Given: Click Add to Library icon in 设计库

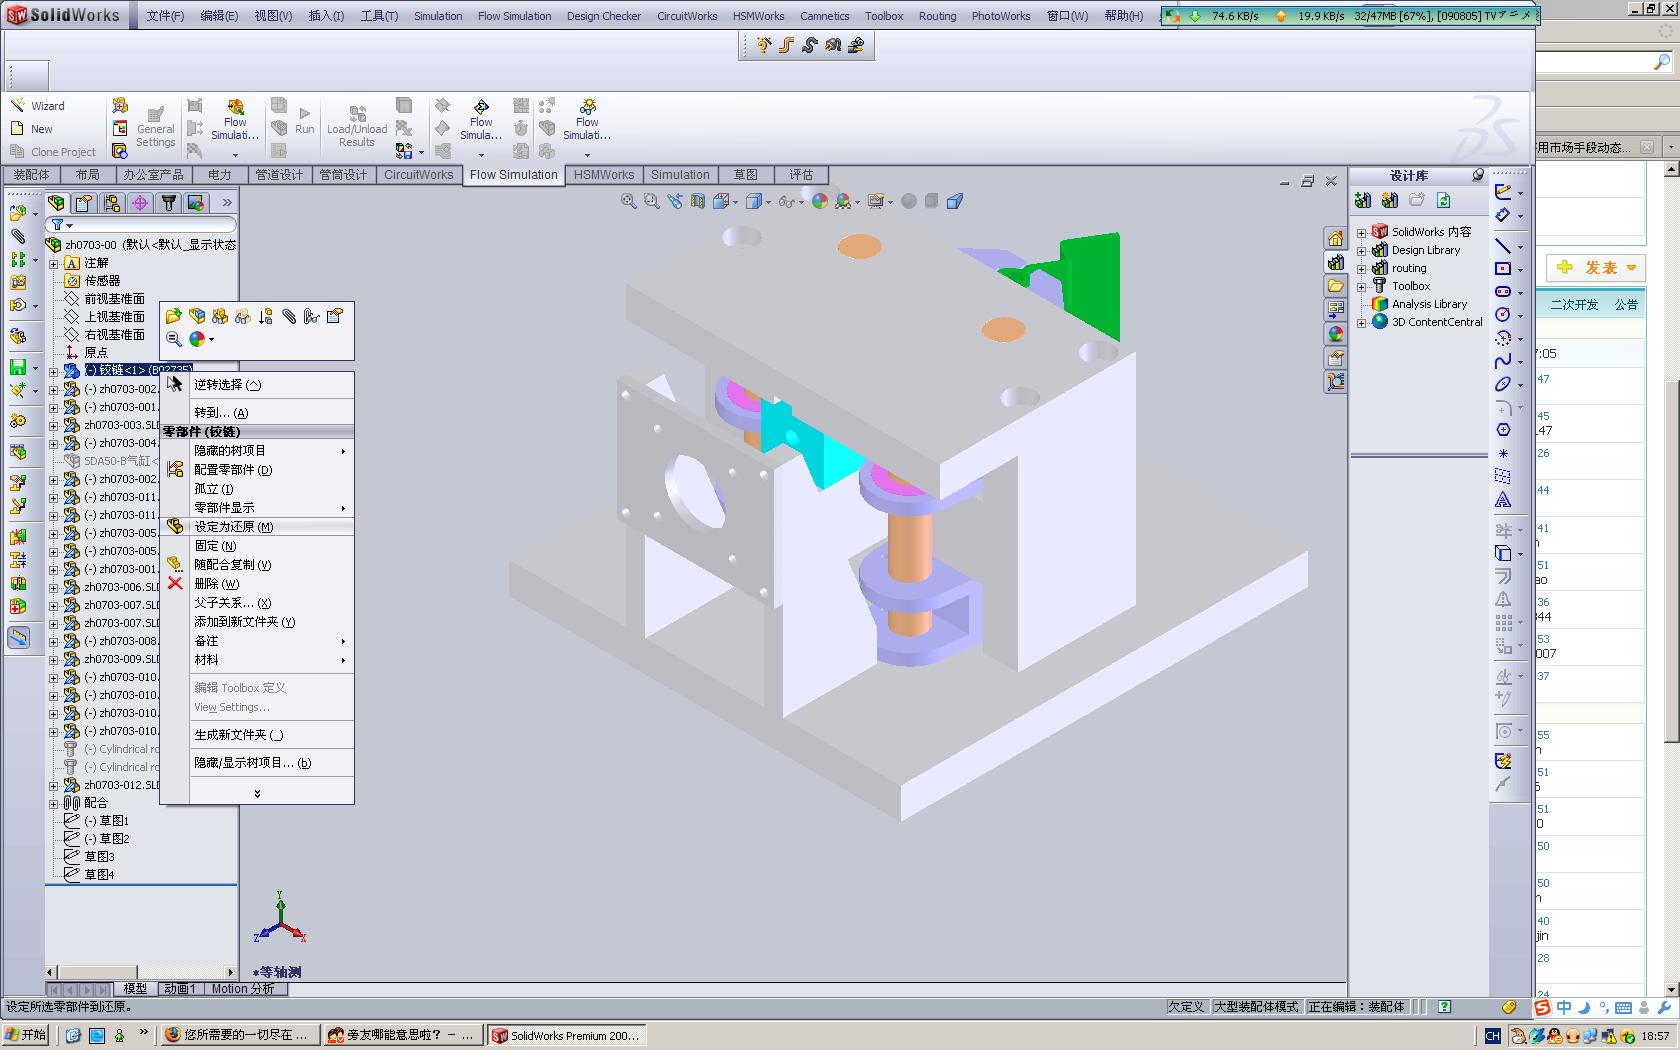Looking at the screenshot, I should pos(1363,201).
